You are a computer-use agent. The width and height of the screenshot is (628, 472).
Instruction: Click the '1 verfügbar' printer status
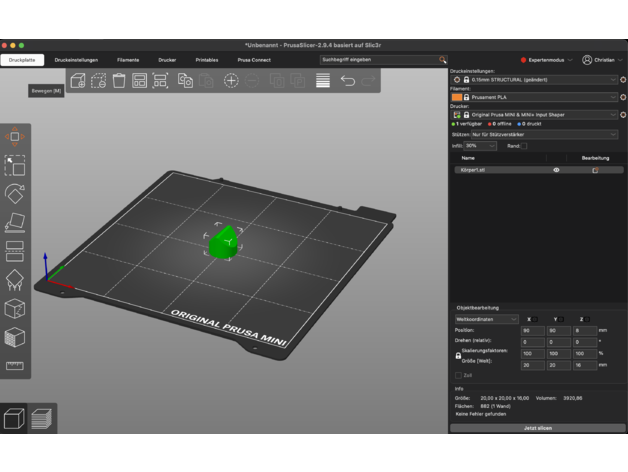467,124
